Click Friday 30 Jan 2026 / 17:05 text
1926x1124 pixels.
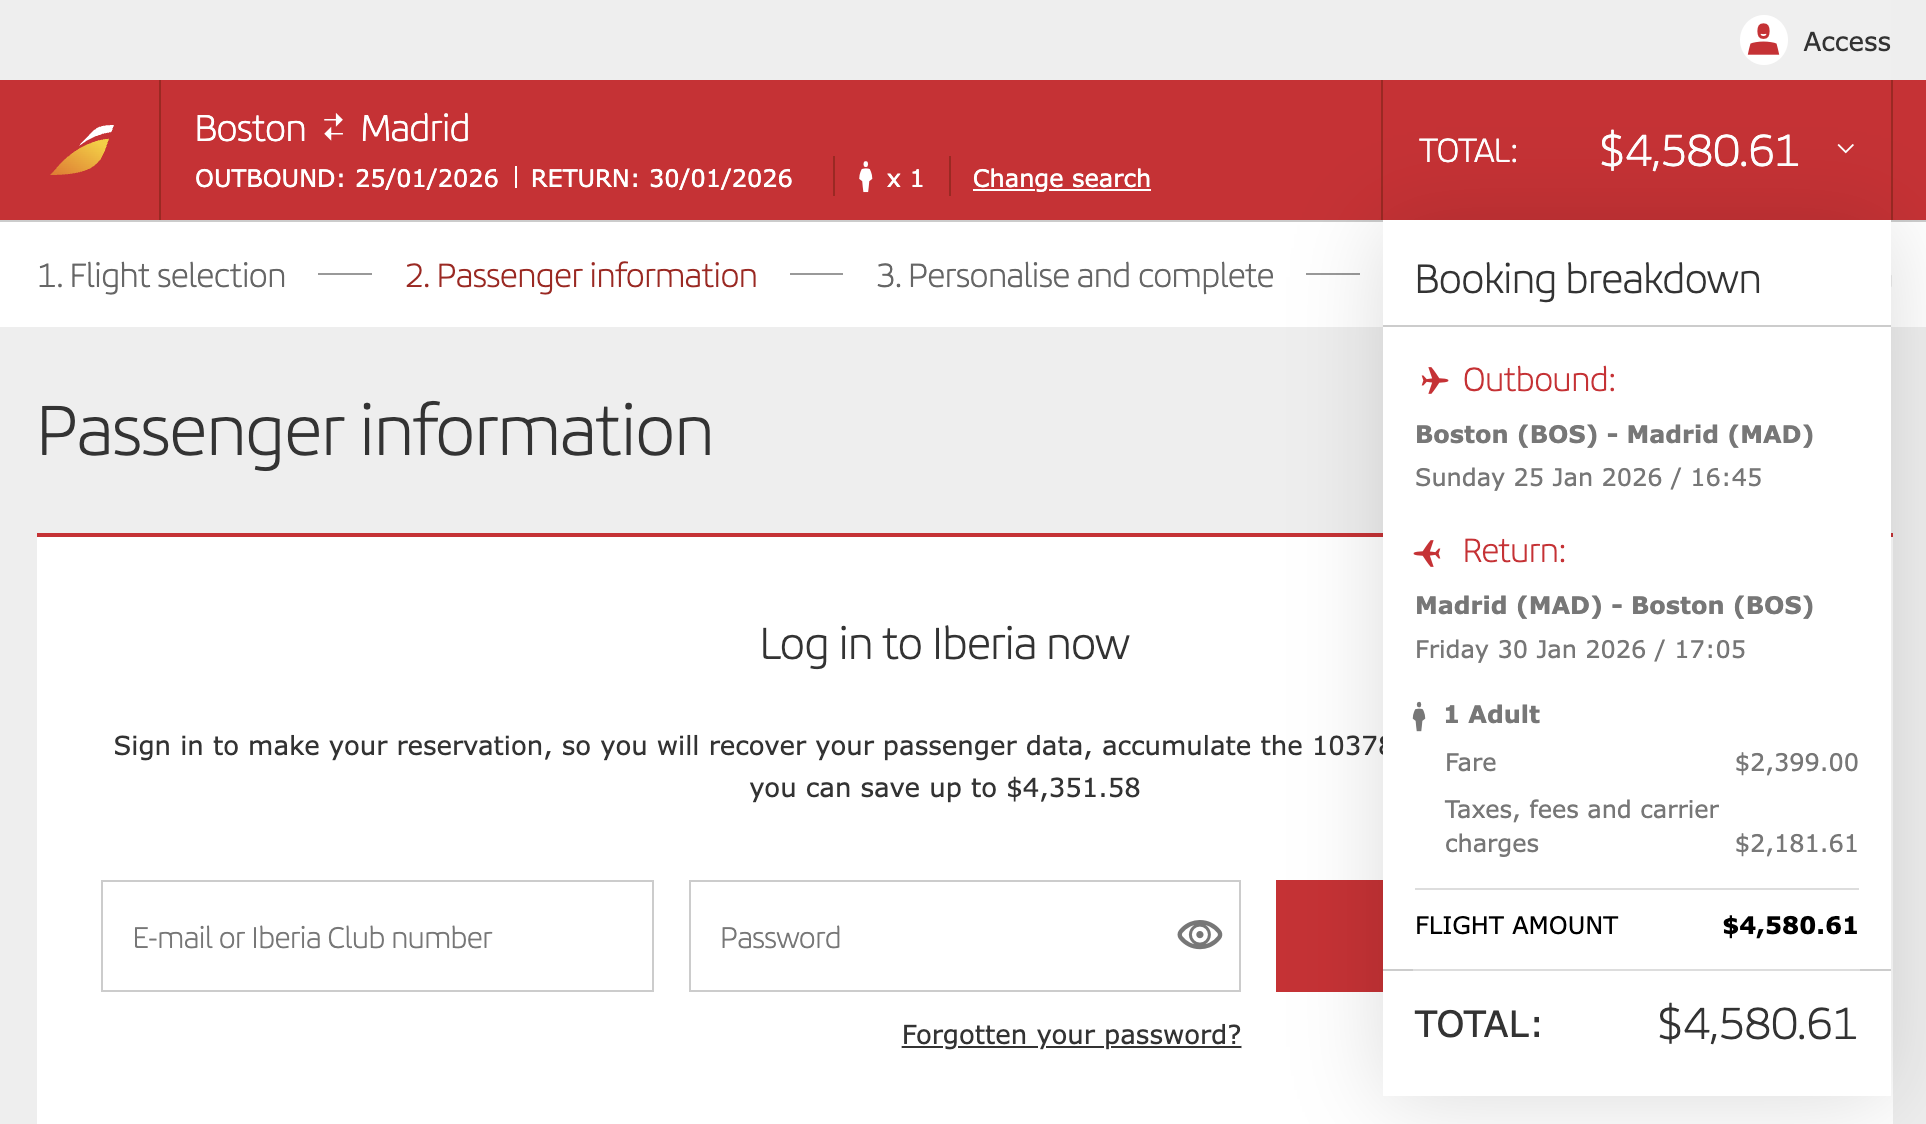pos(1580,649)
